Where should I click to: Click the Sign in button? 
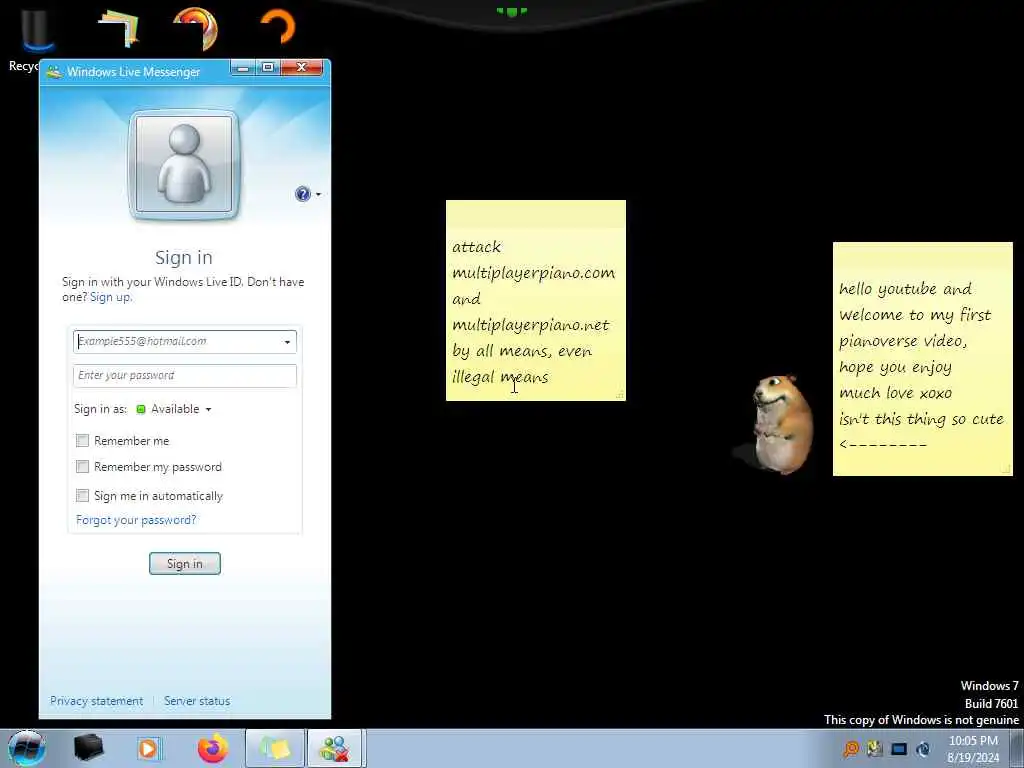185,564
